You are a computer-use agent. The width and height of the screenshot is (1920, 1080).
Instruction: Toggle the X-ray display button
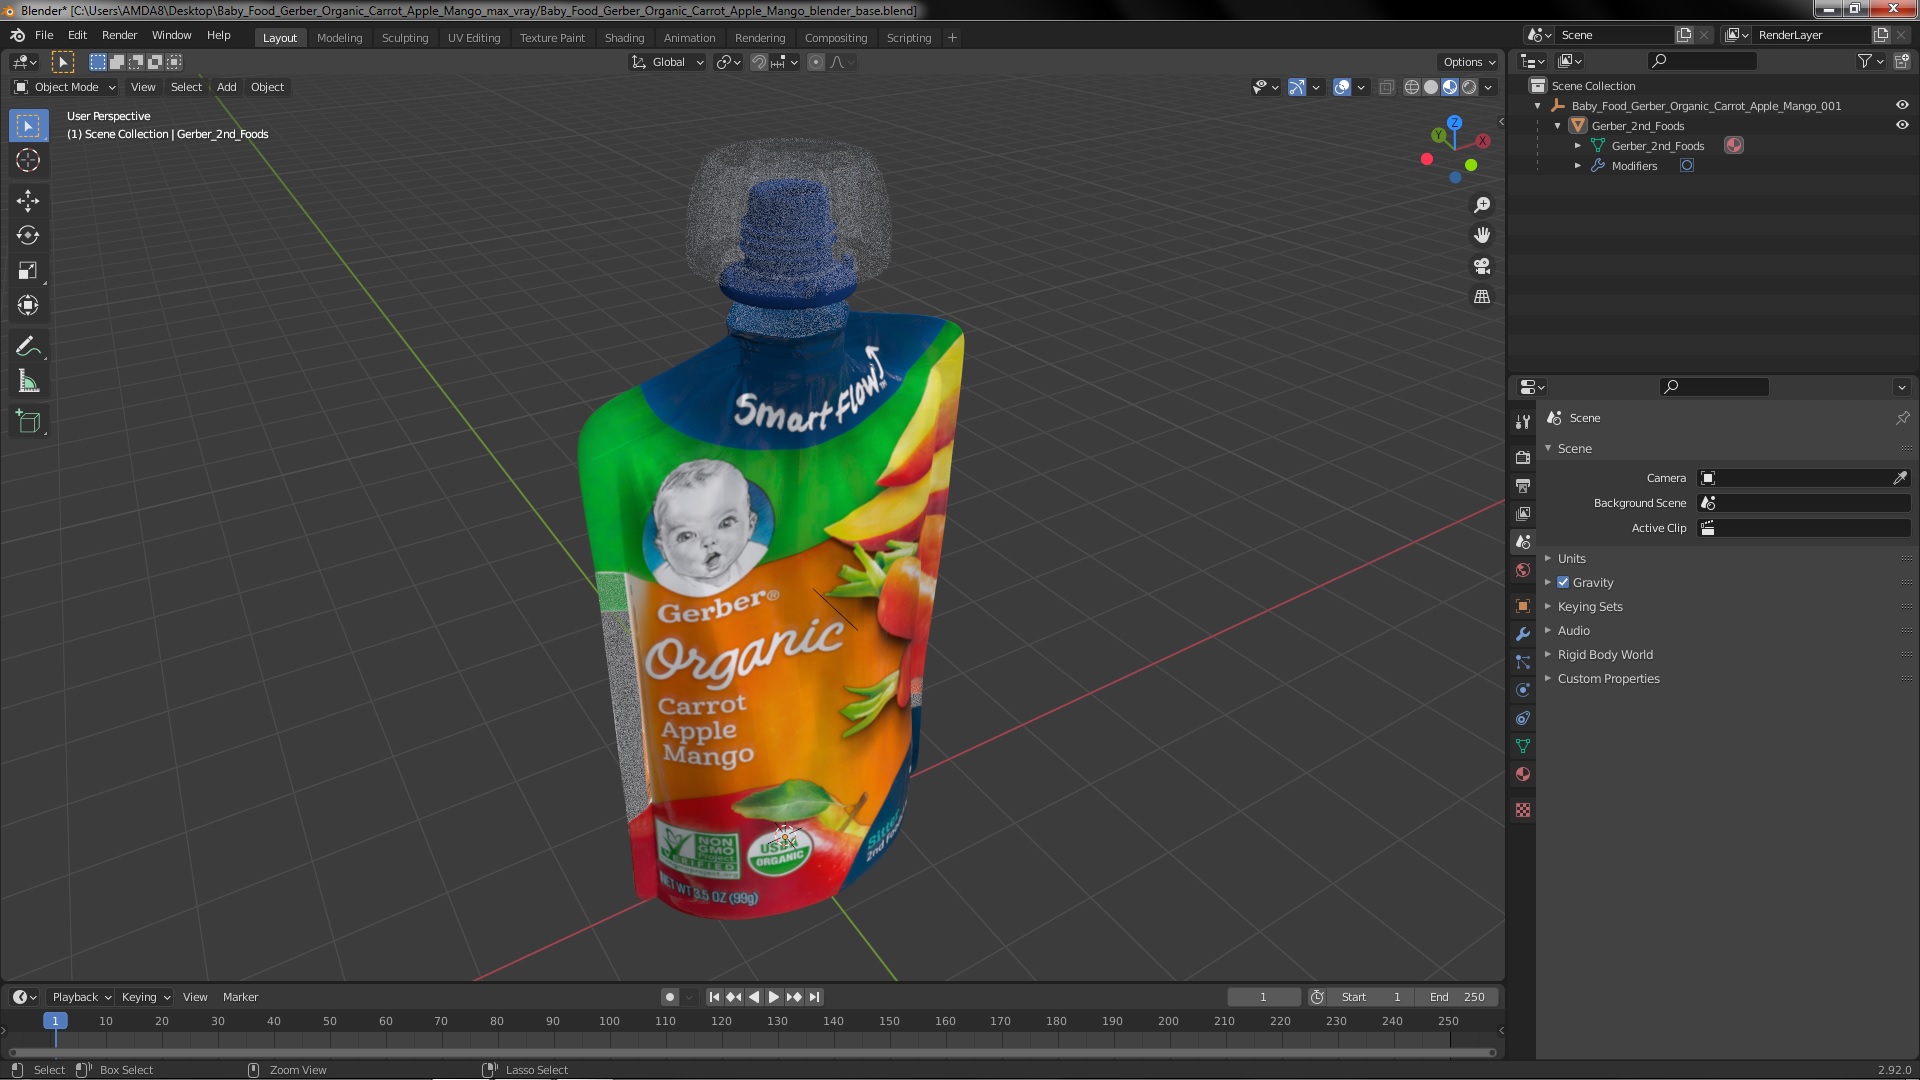tap(1386, 87)
